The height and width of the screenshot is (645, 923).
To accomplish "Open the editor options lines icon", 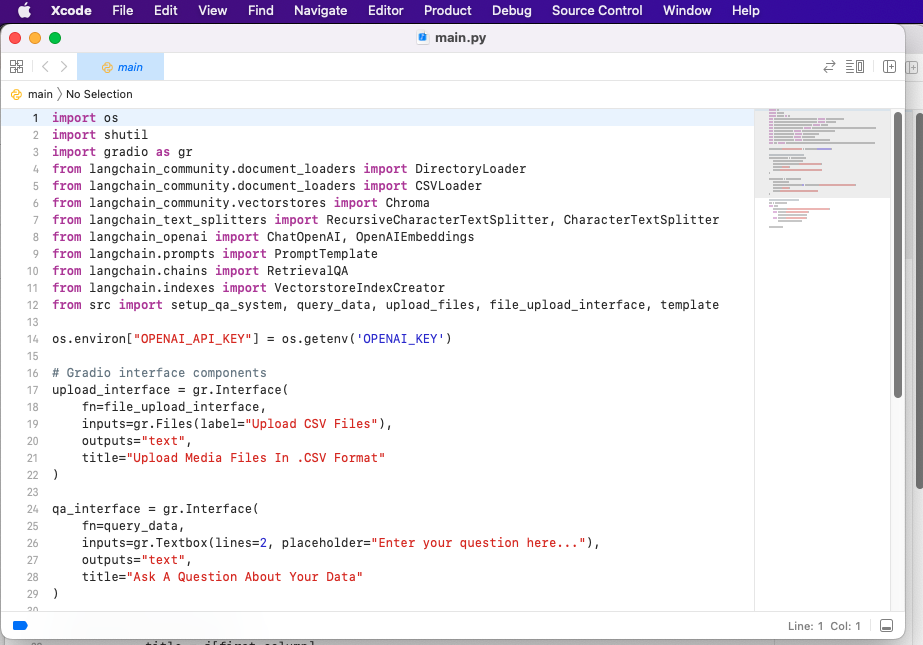I will [x=855, y=67].
